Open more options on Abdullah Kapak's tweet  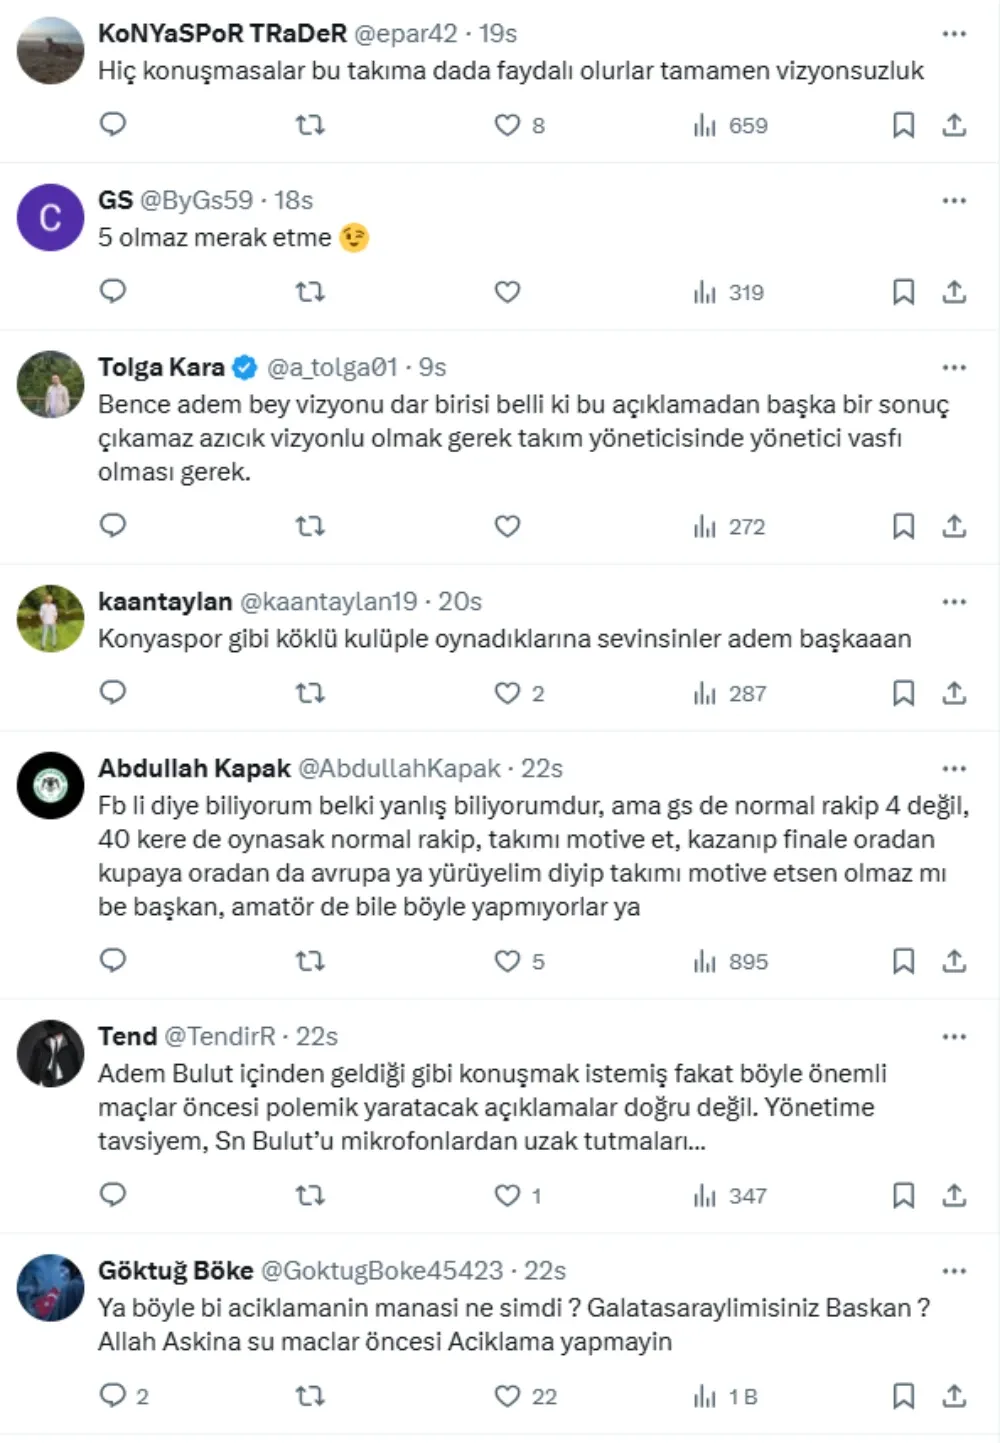click(x=954, y=768)
